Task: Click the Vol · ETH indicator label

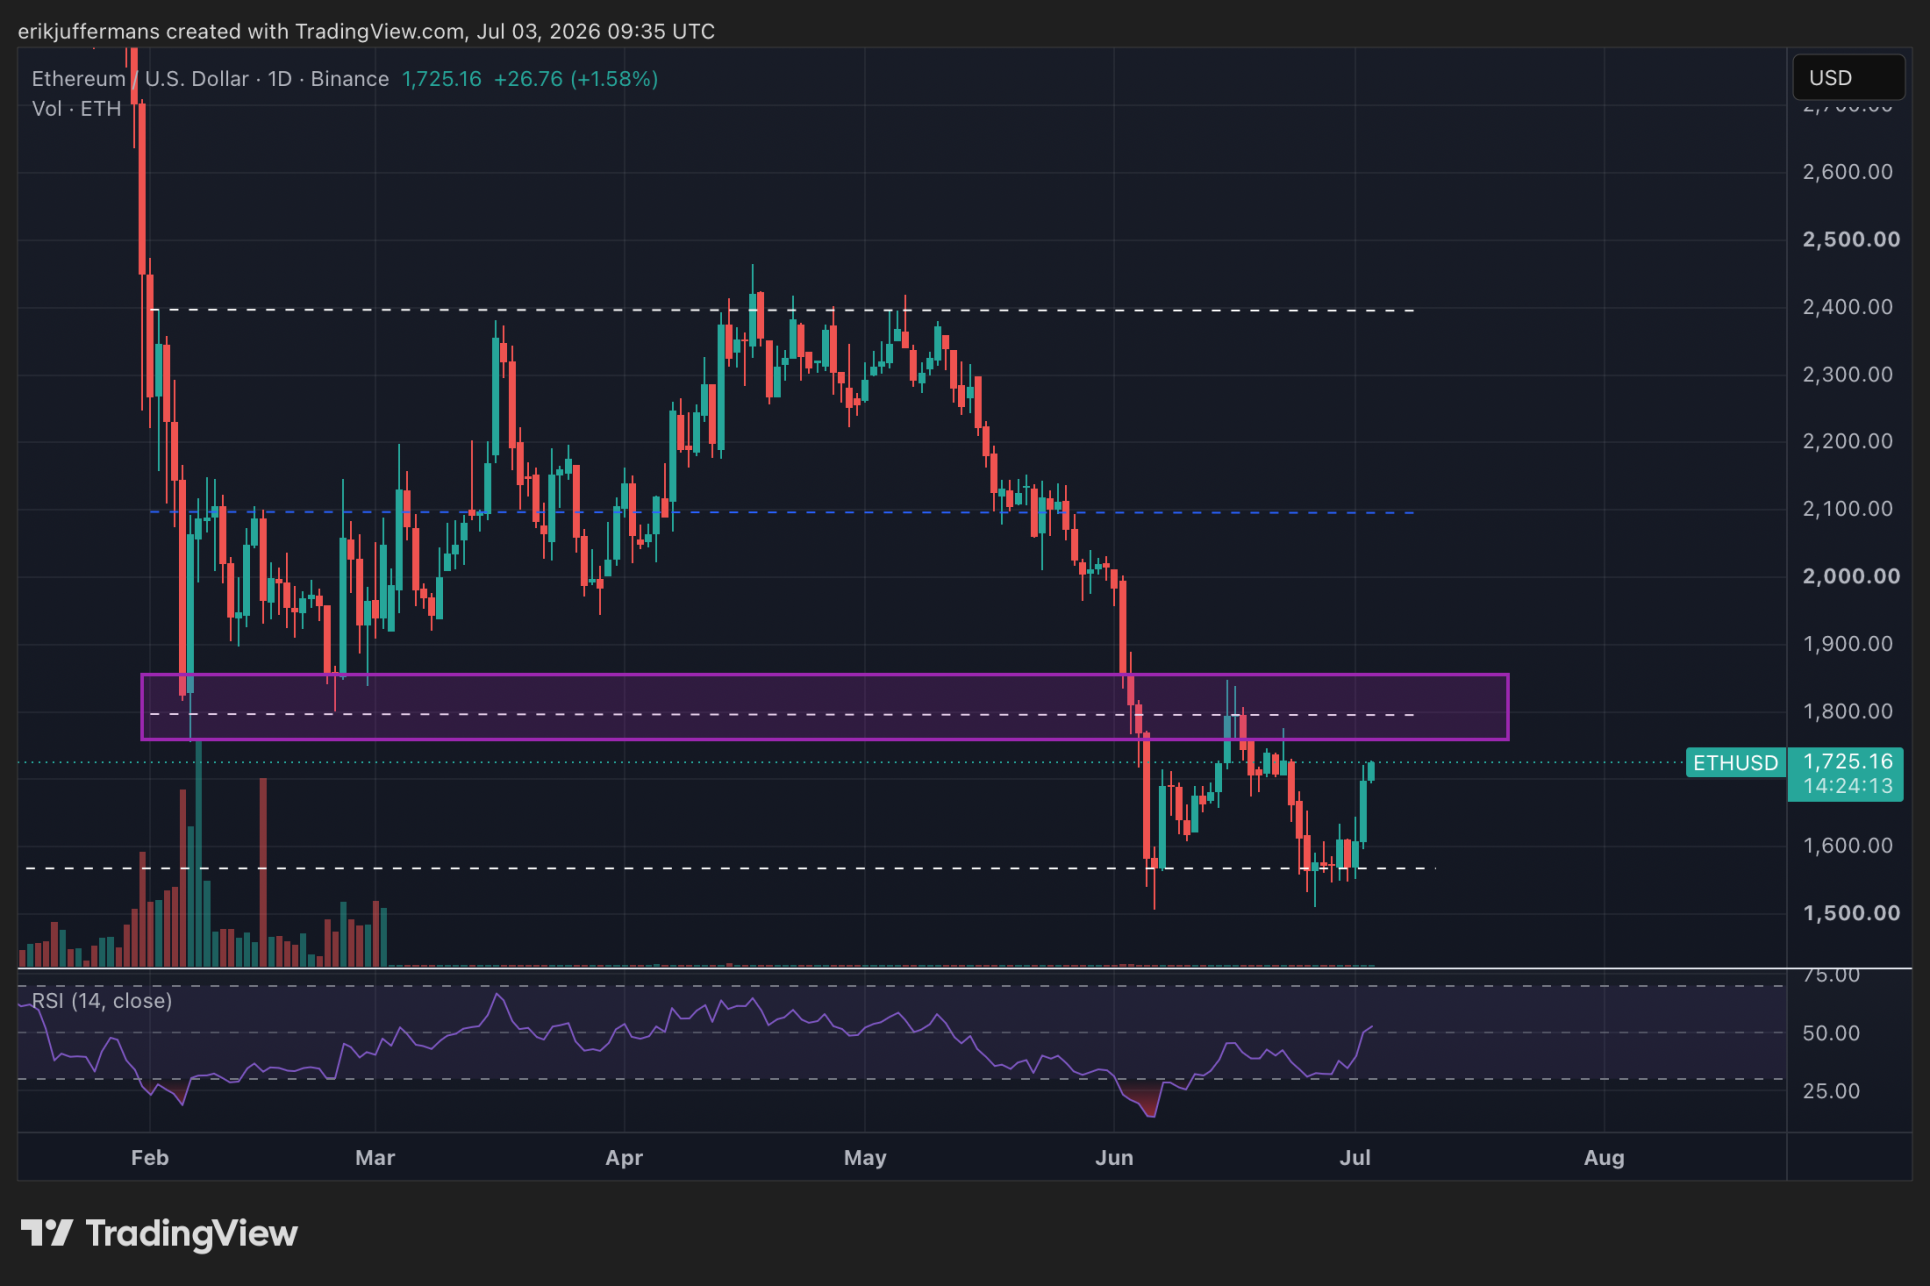Action: 76,109
